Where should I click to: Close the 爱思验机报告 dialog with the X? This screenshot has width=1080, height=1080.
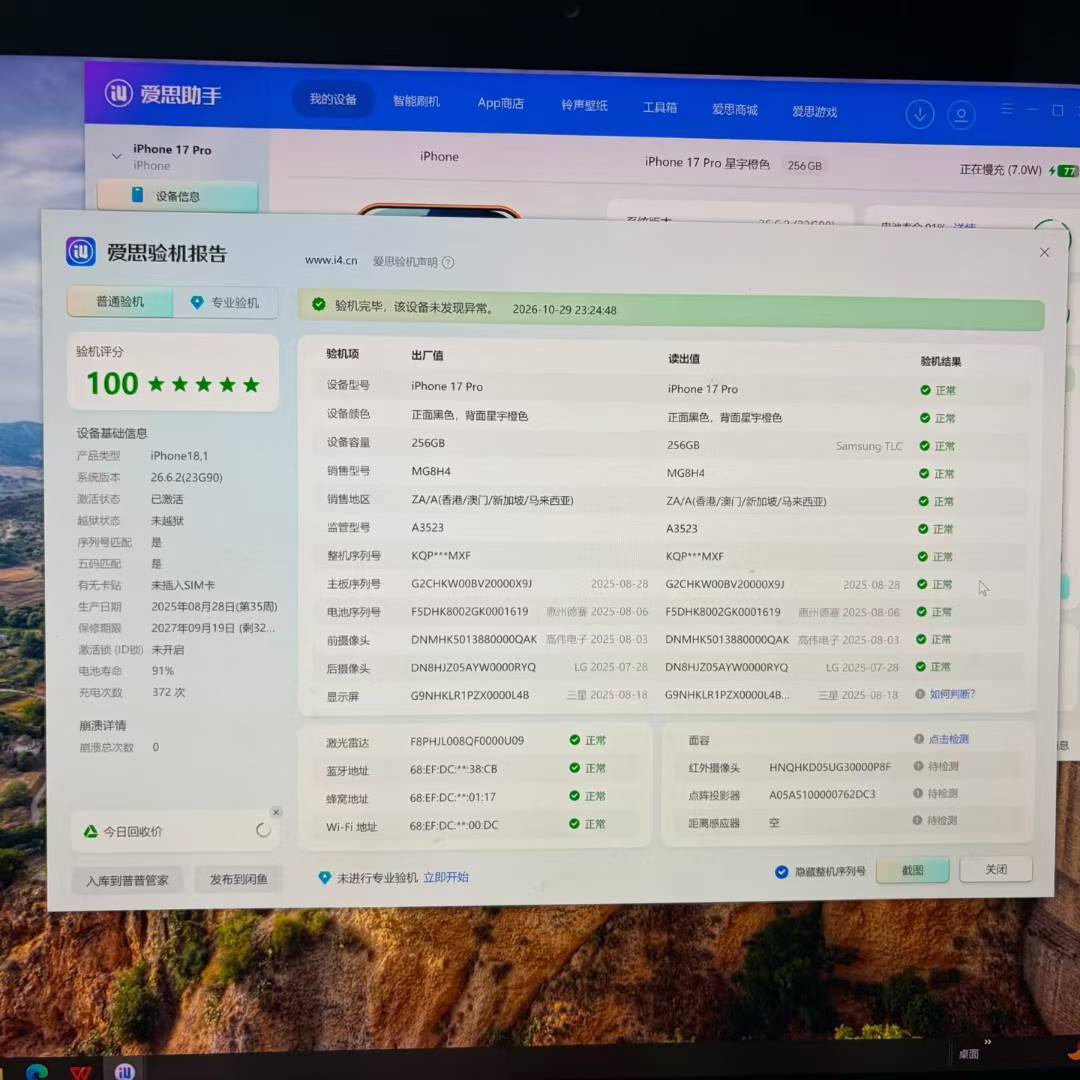click(1044, 253)
